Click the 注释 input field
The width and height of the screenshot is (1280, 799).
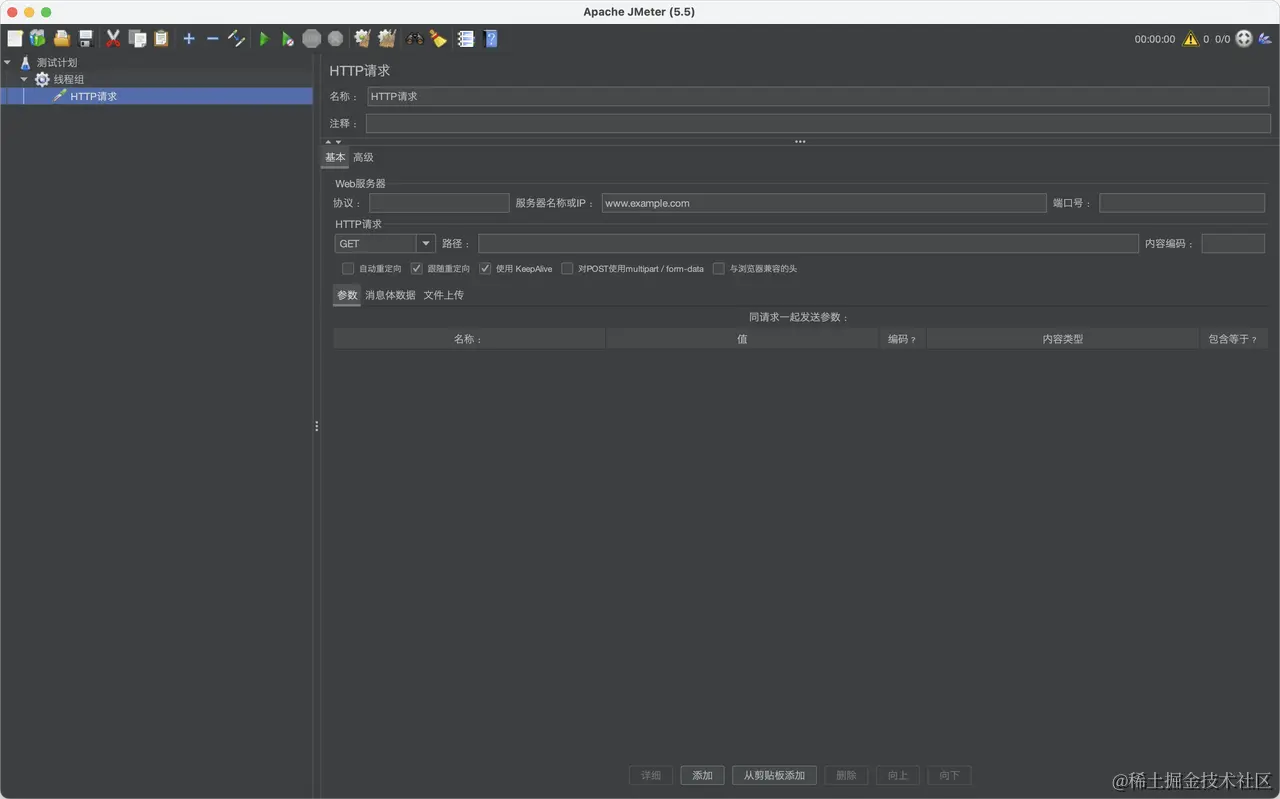[x=818, y=124]
